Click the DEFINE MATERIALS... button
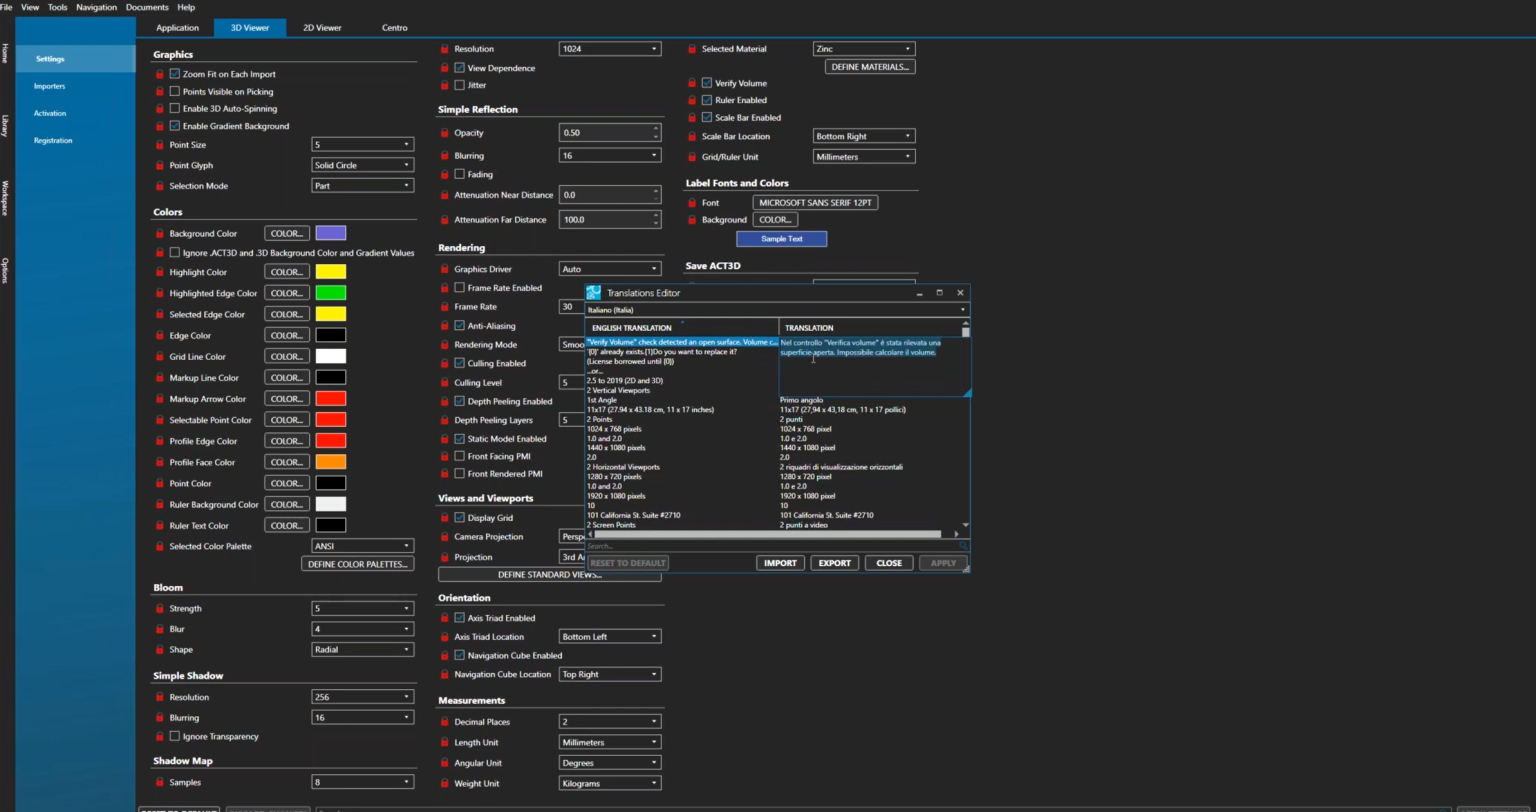1536x812 pixels. pyautogui.click(x=870, y=67)
